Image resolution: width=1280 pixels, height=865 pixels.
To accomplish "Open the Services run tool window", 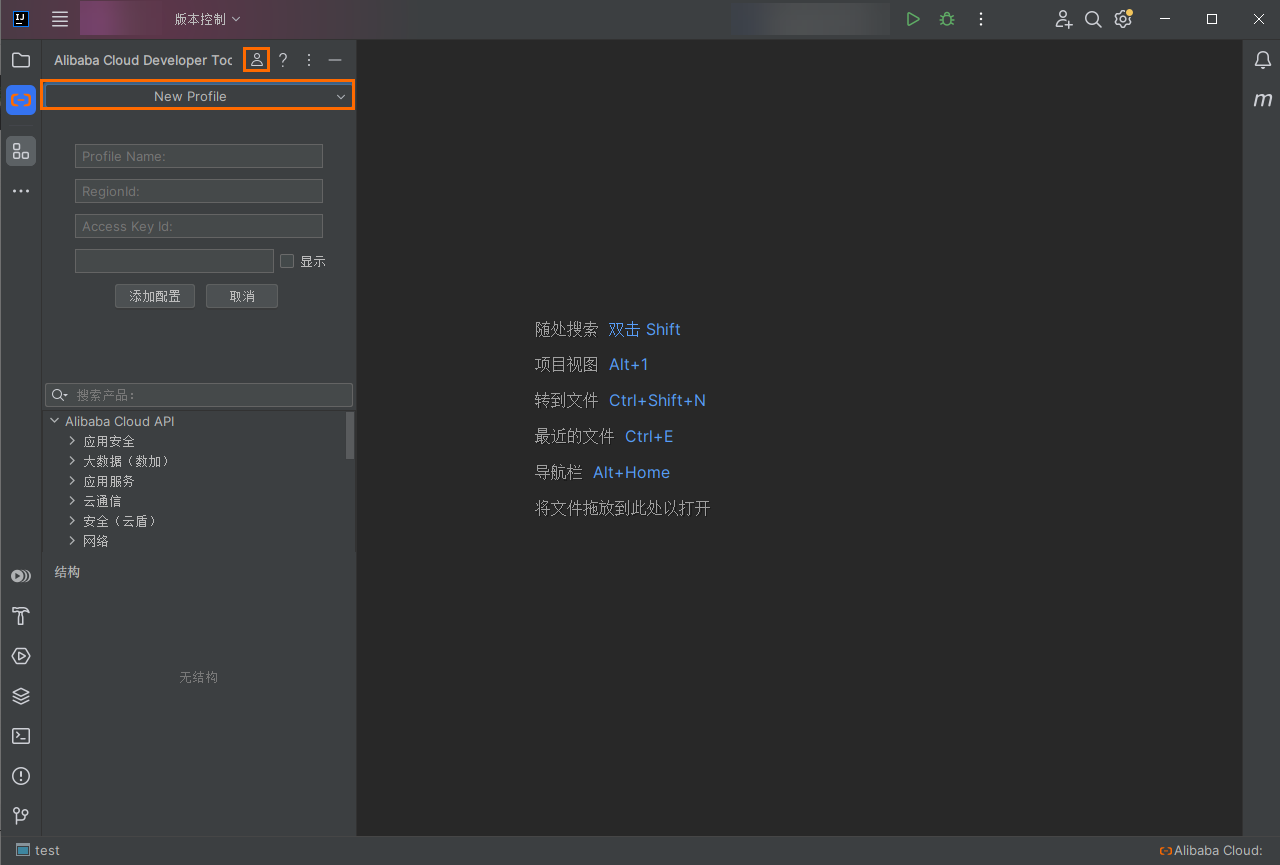I will (x=21, y=656).
